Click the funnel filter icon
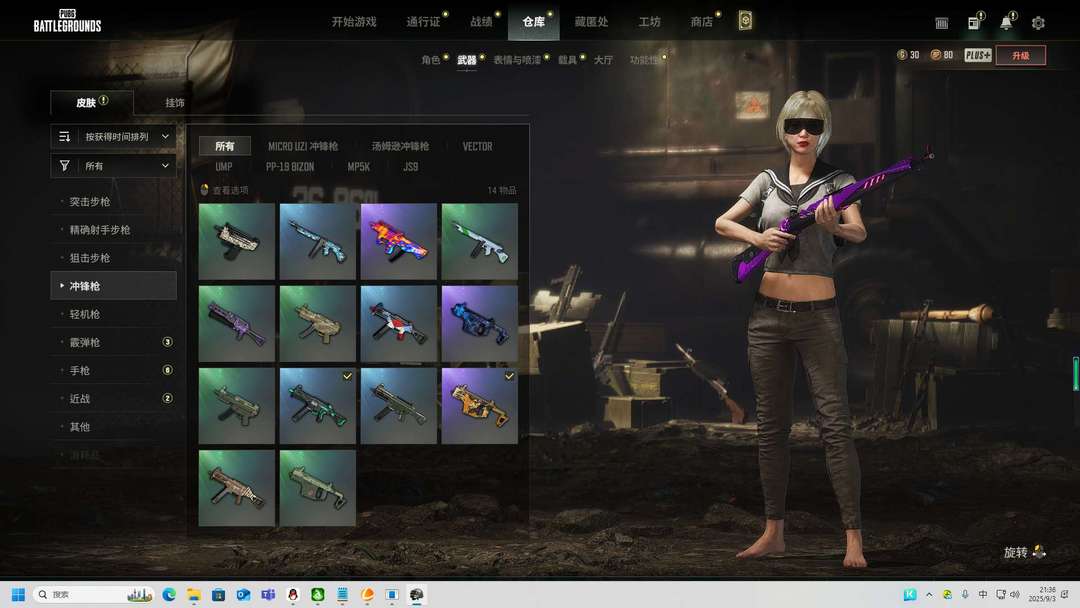The width and height of the screenshot is (1080, 608). (65, 166)
